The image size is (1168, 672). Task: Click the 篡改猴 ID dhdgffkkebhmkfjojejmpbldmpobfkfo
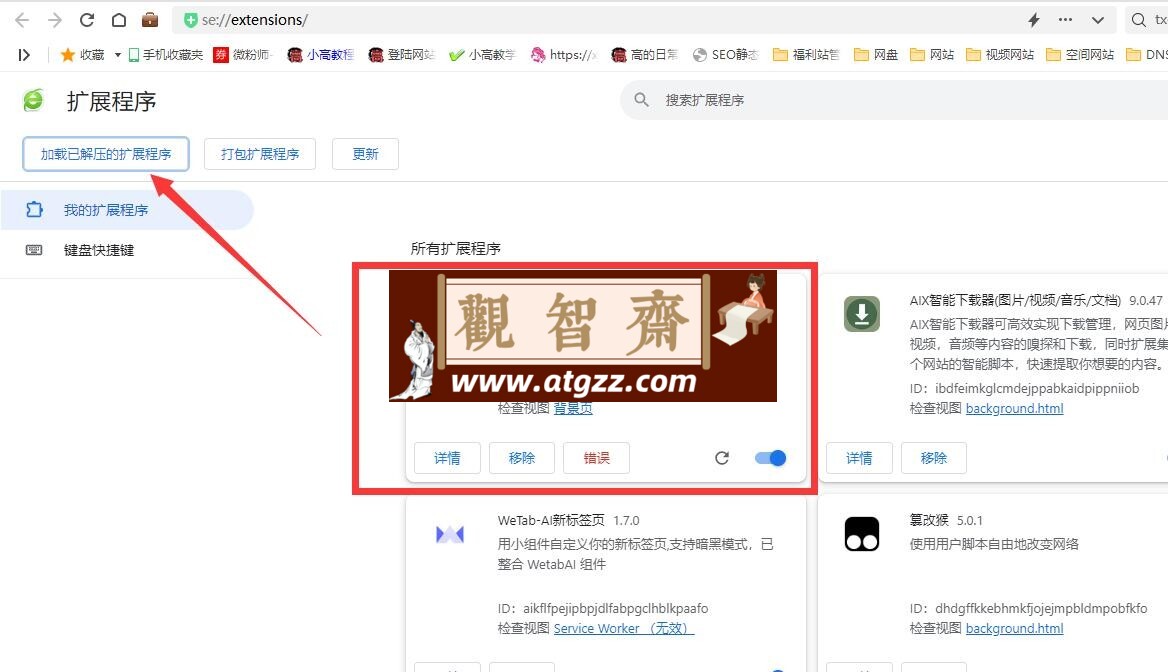(1041, 609)
